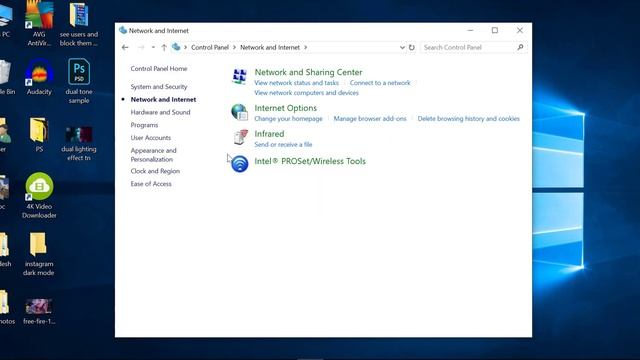
Task: Go up one level with up arrow
Action: click(164, 47)
